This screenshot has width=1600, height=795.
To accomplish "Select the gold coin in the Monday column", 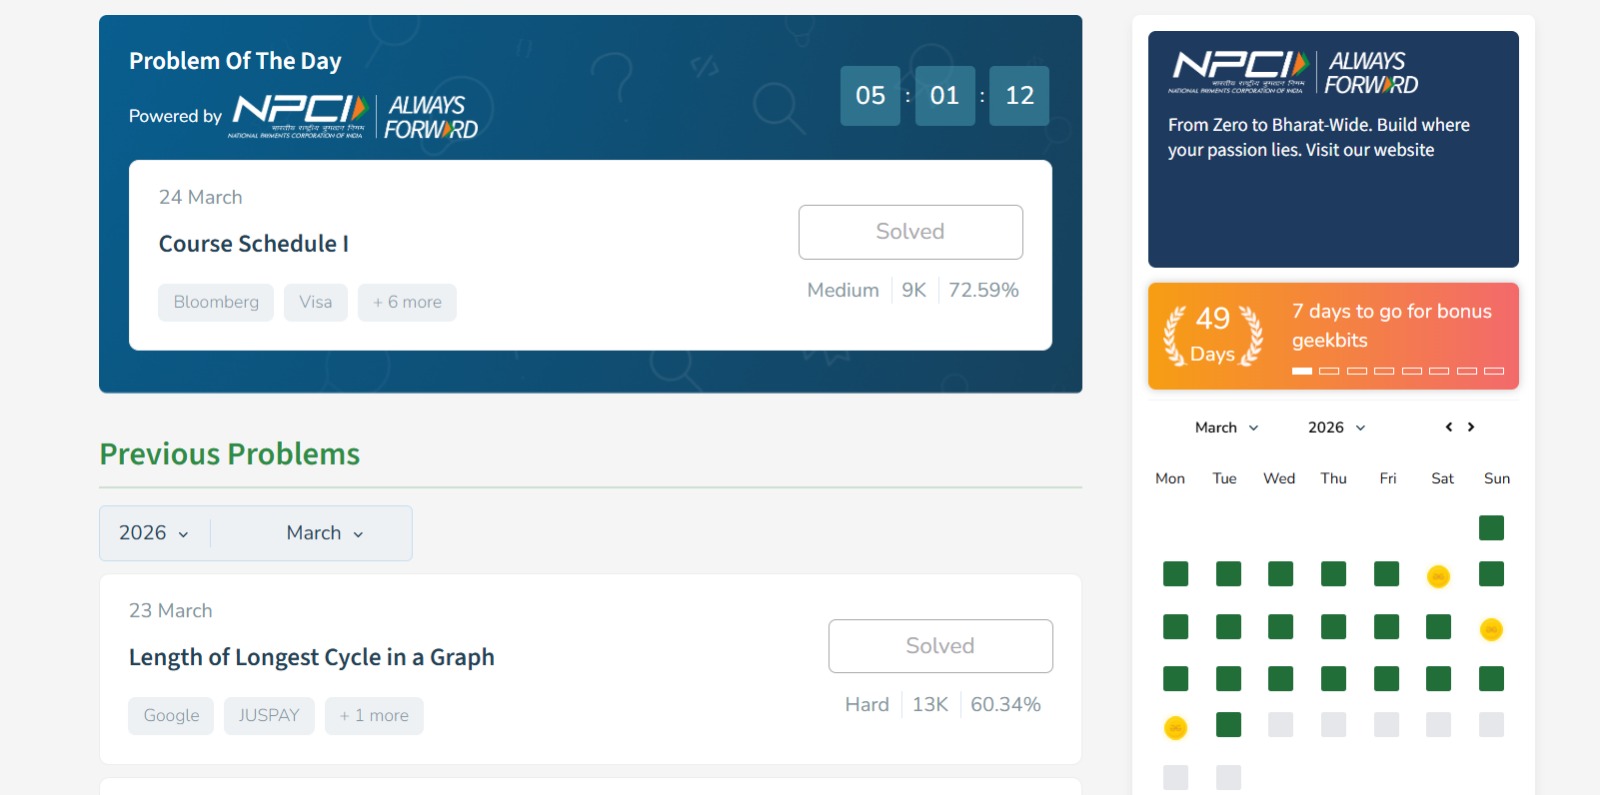I will click(1176, 727).
